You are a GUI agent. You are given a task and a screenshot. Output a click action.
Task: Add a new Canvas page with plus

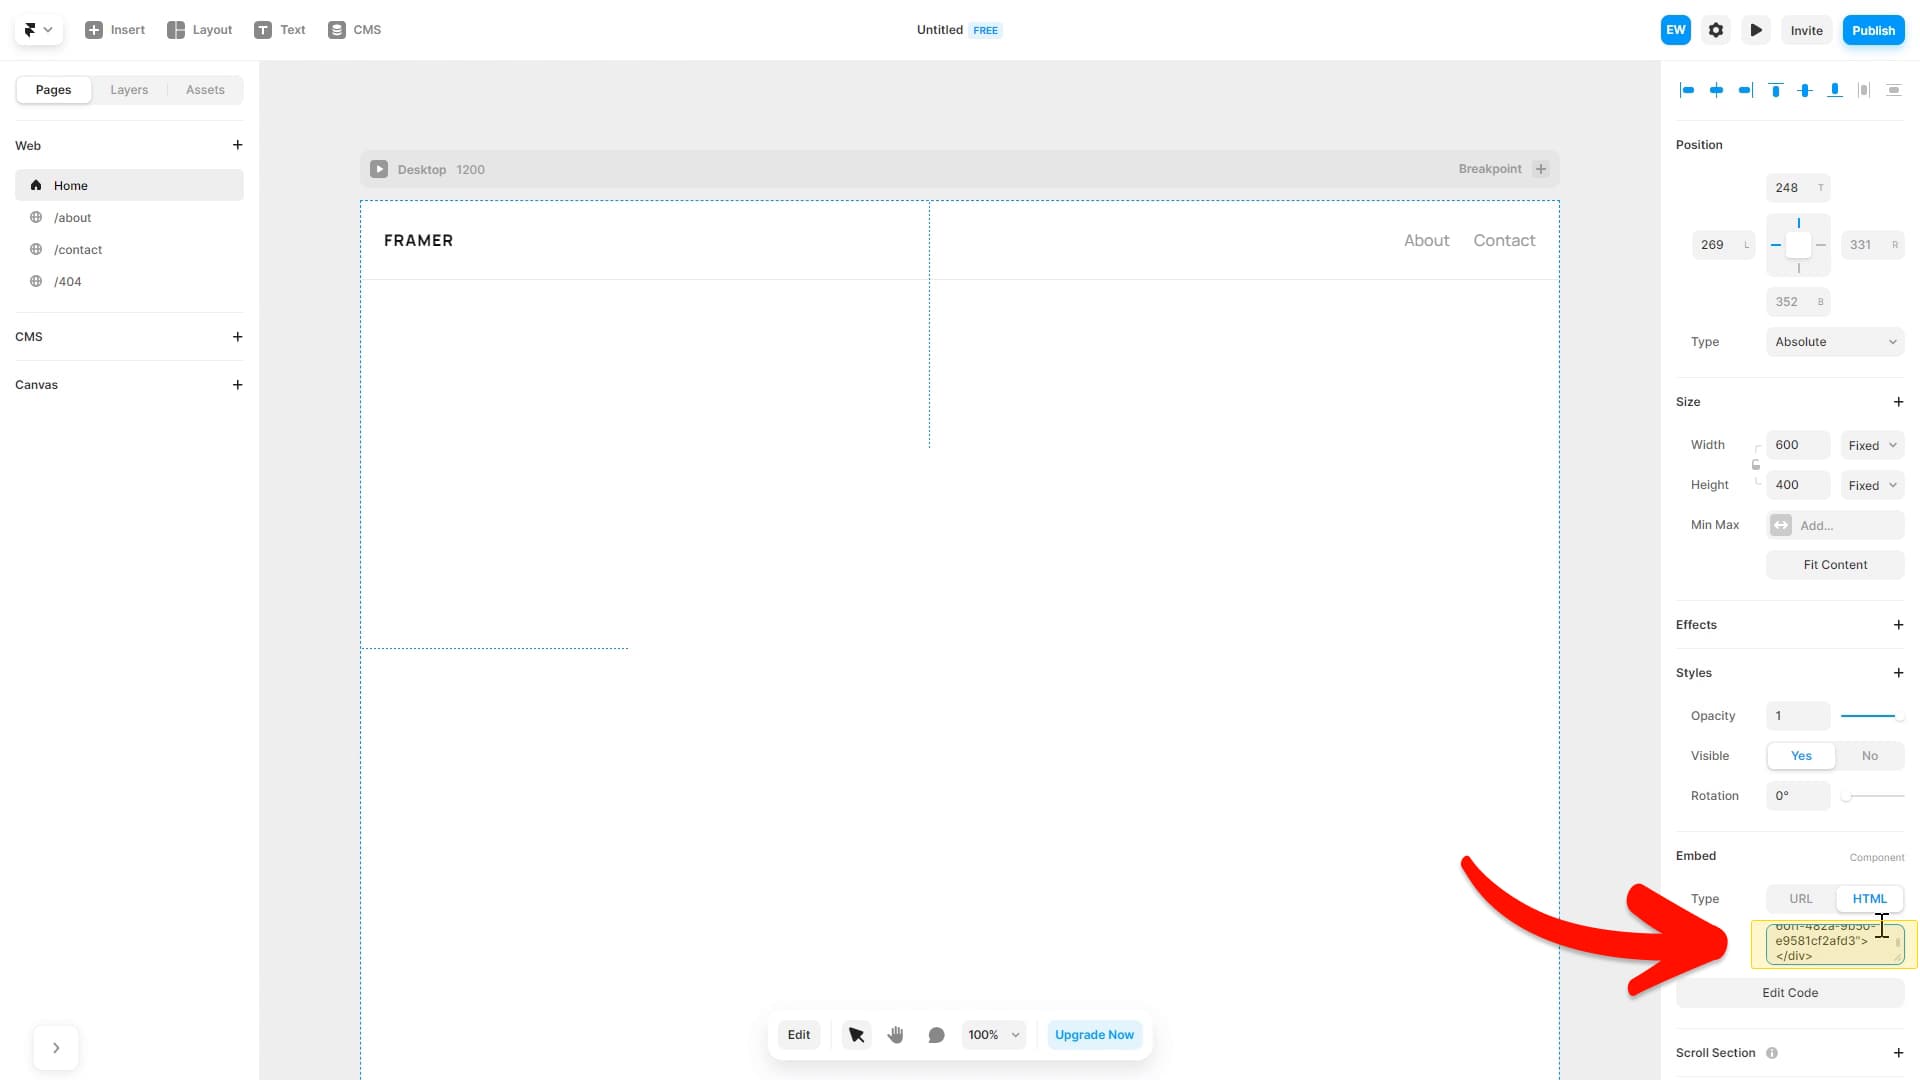(x=237, y=385)
